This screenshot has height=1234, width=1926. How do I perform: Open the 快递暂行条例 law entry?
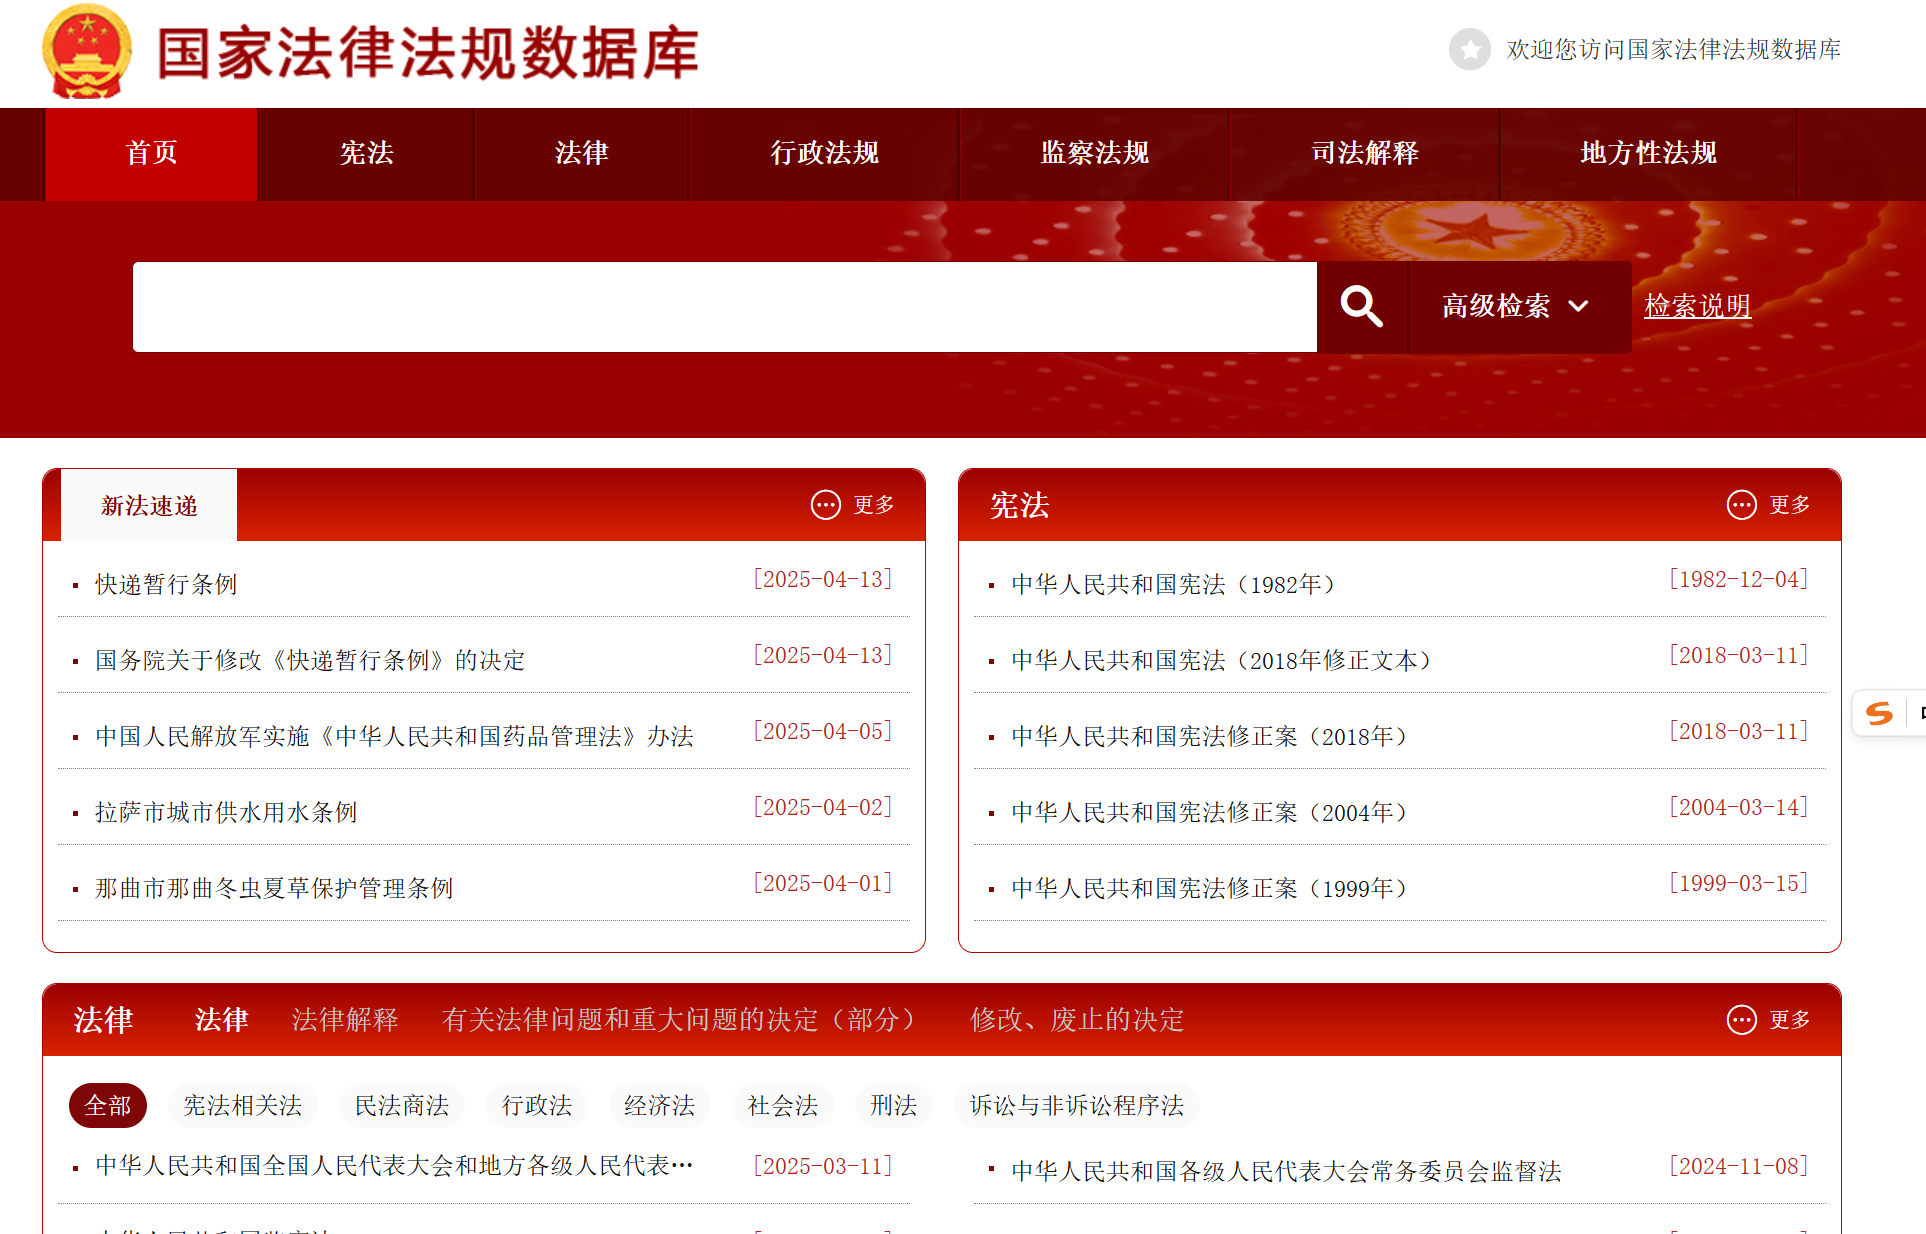point(166,585)
